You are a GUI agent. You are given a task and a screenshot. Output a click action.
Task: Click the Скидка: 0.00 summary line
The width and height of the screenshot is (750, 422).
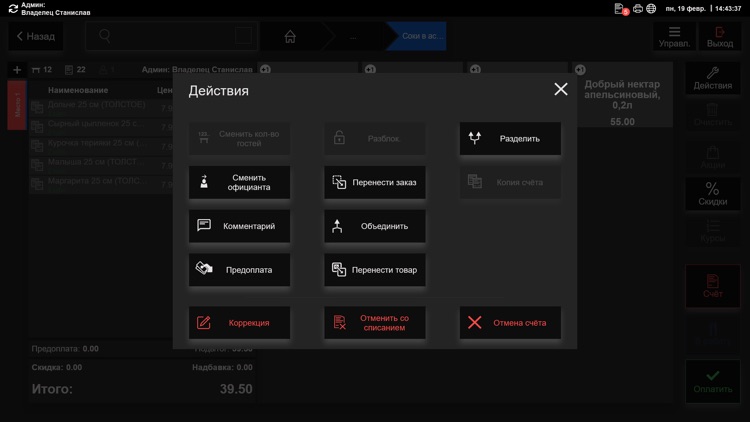point(56,367)
